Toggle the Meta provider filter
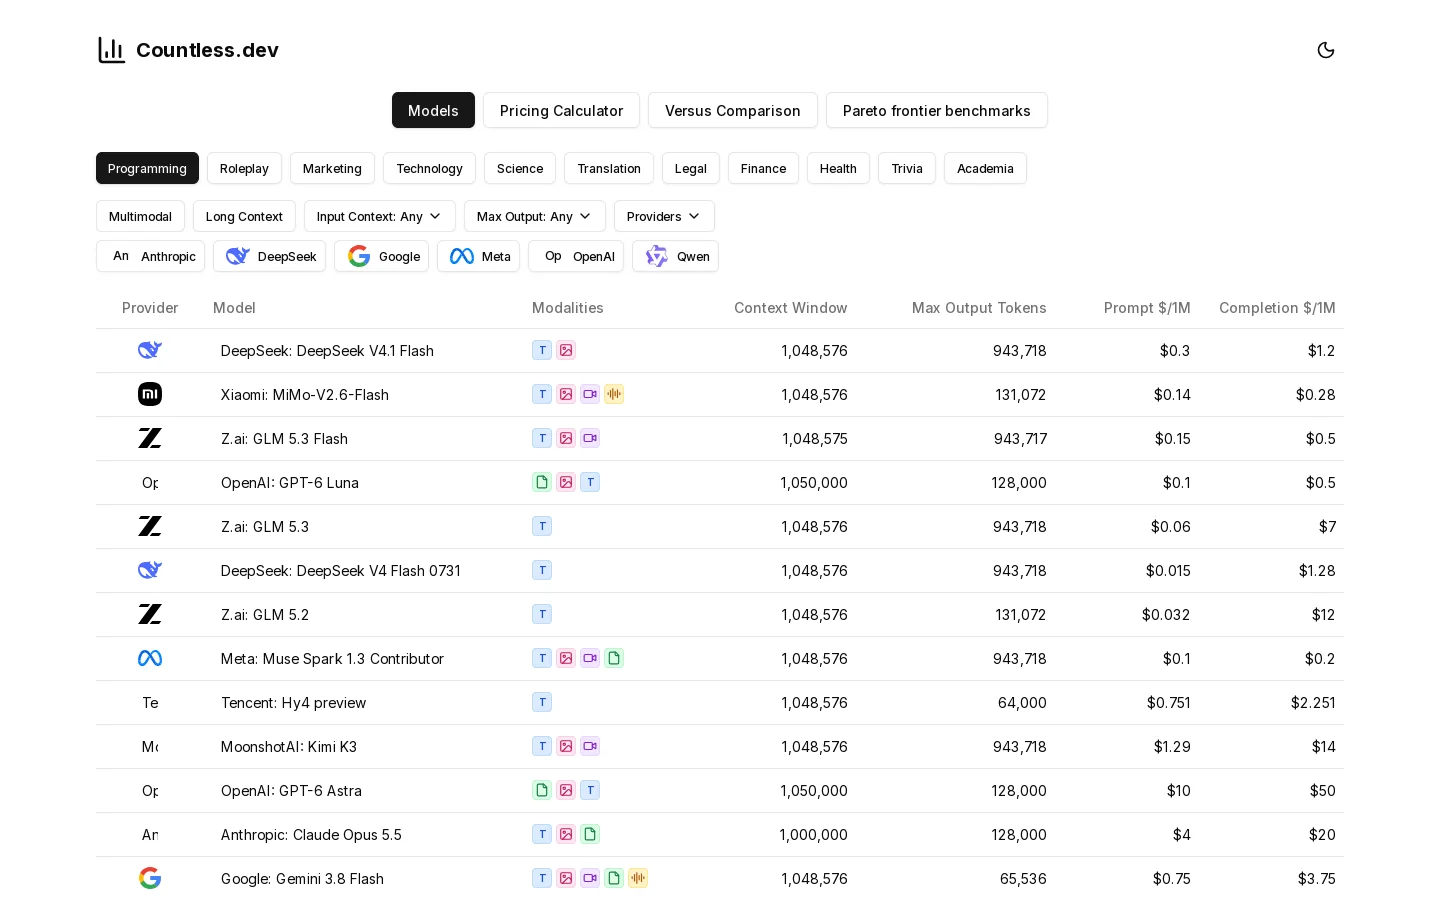 coord(478,256)
